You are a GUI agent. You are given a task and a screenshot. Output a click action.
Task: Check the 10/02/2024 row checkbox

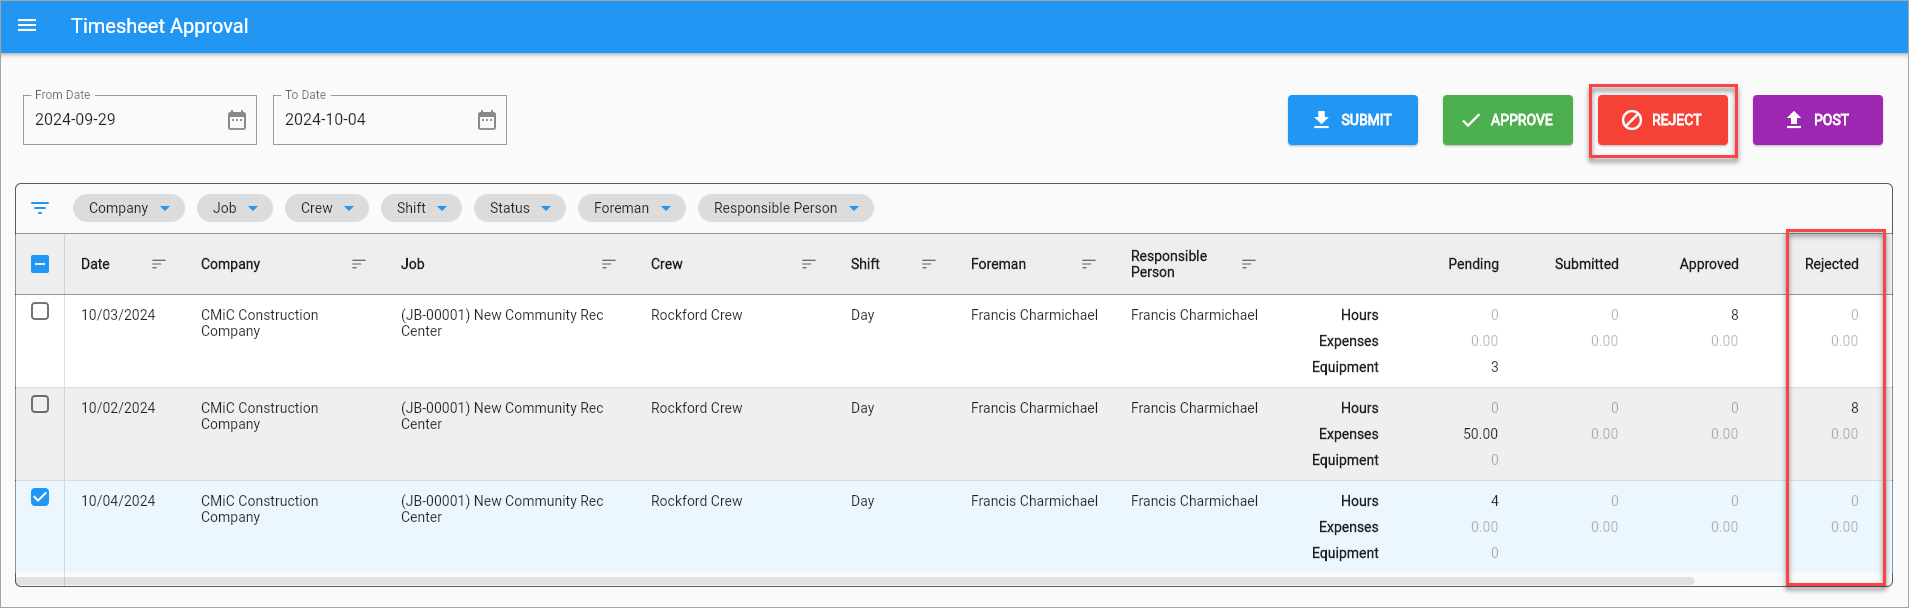[x=40, y=404]
